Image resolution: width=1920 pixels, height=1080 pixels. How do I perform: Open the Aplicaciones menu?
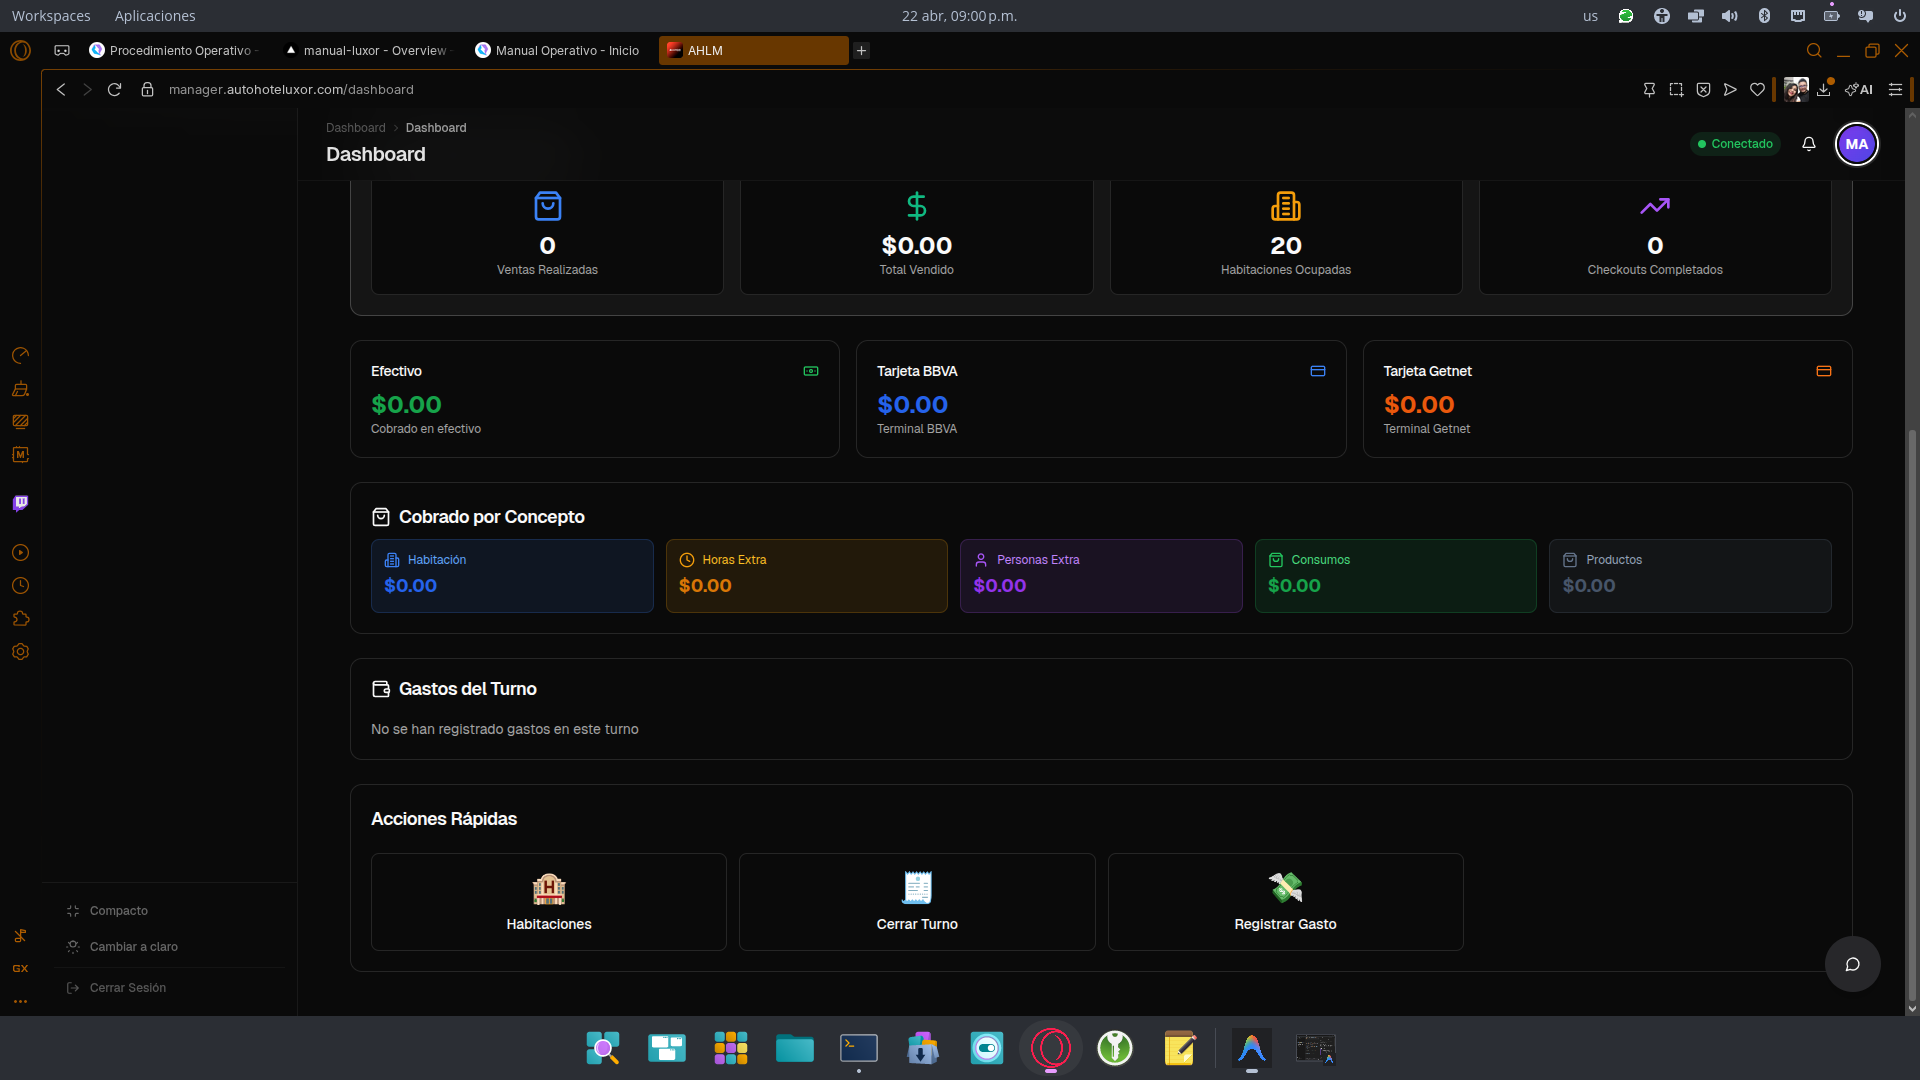(155, 16)
